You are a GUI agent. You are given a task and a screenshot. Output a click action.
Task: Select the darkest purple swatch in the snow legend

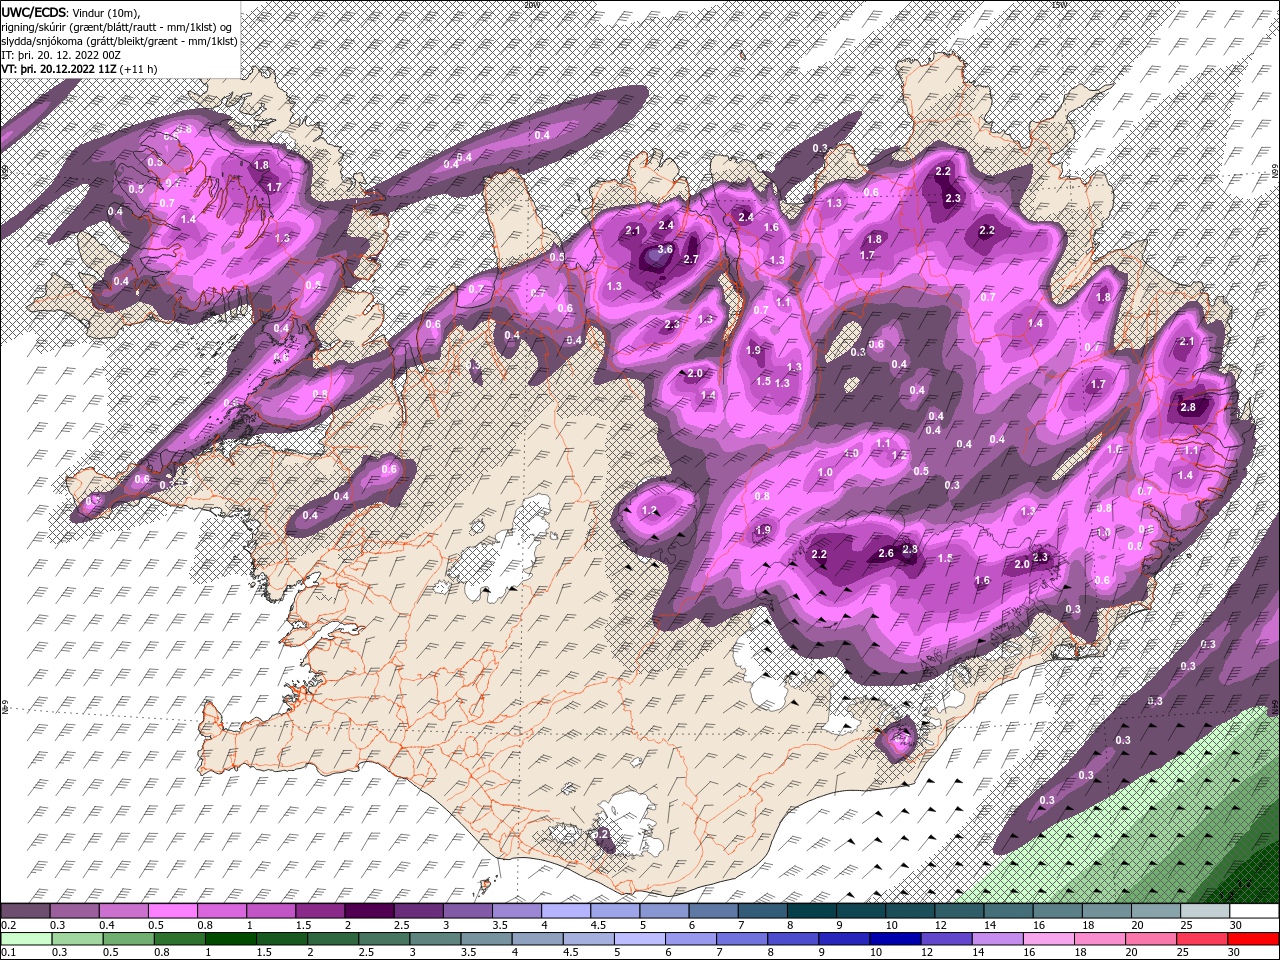369,911
